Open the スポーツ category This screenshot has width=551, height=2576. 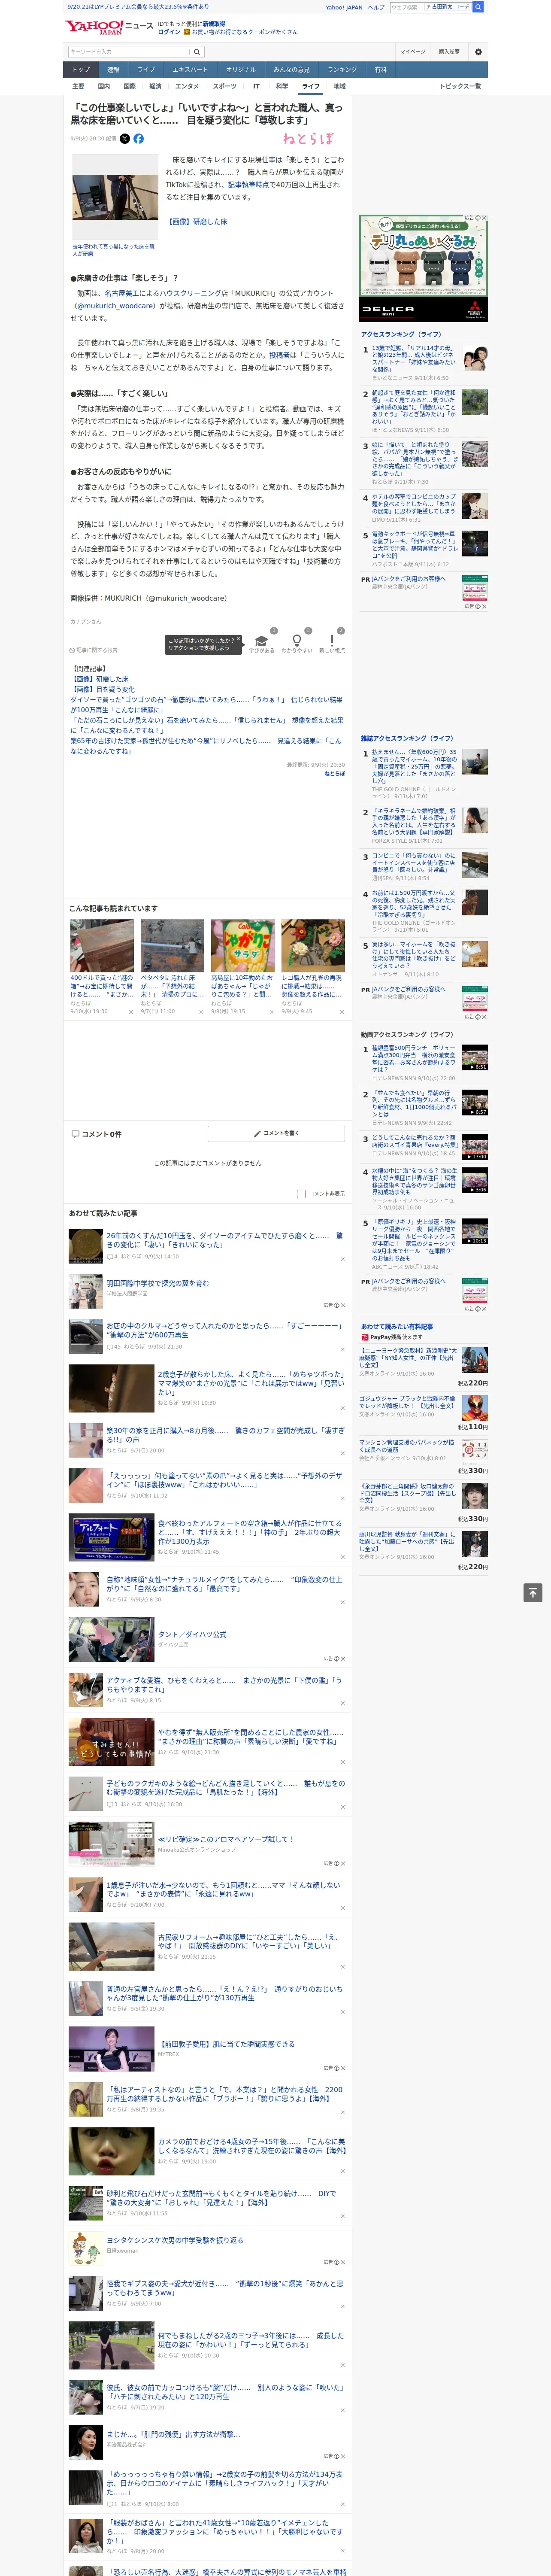[225, 86]
